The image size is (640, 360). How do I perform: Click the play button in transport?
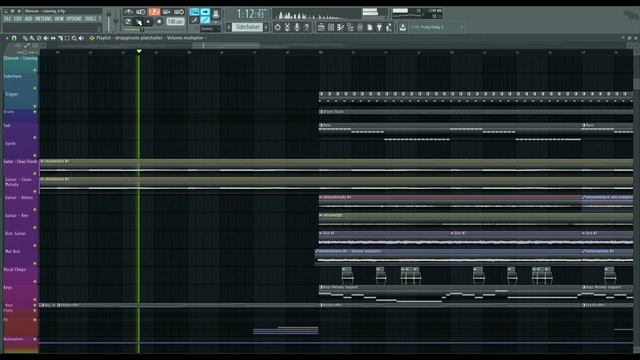(139, 22)
